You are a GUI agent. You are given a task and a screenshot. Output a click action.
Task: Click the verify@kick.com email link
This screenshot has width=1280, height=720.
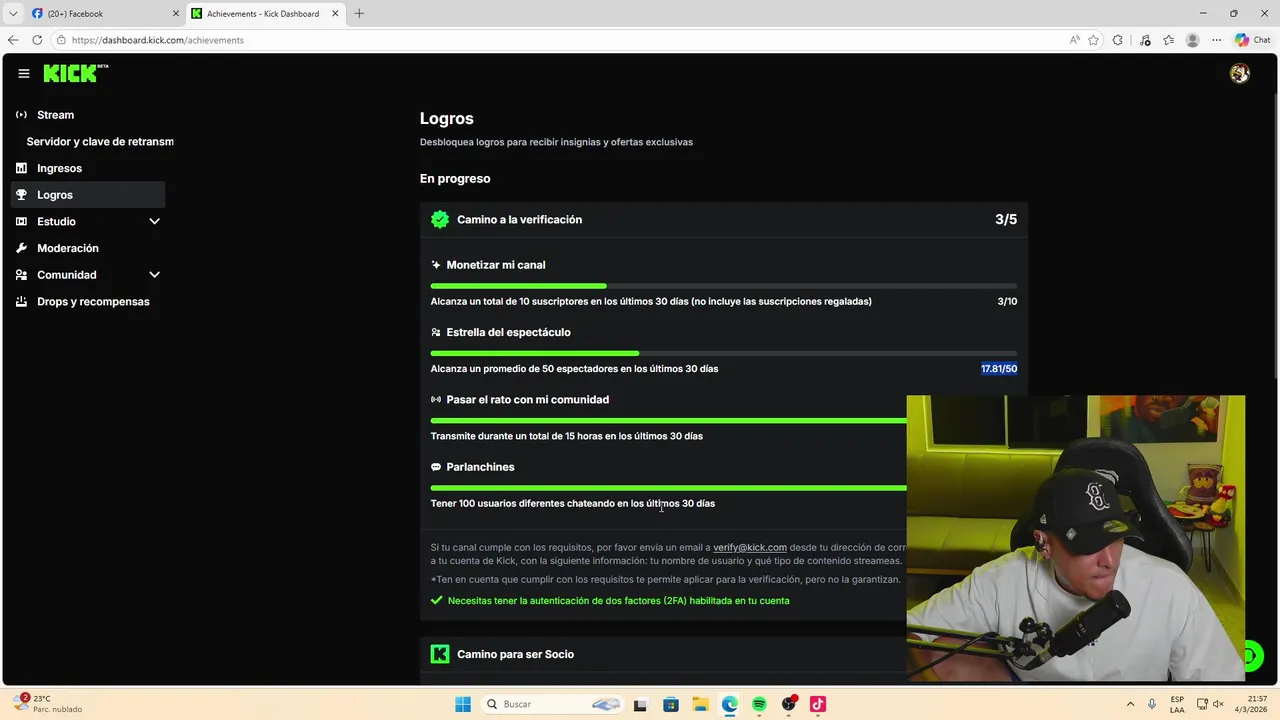click(x=750, y=548)
